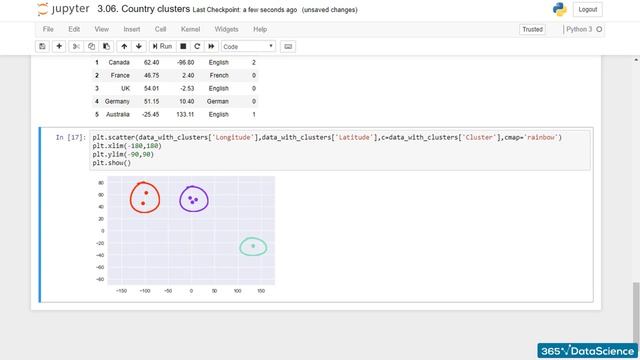Cut selected cells with scissors icon

pos(76,47)
